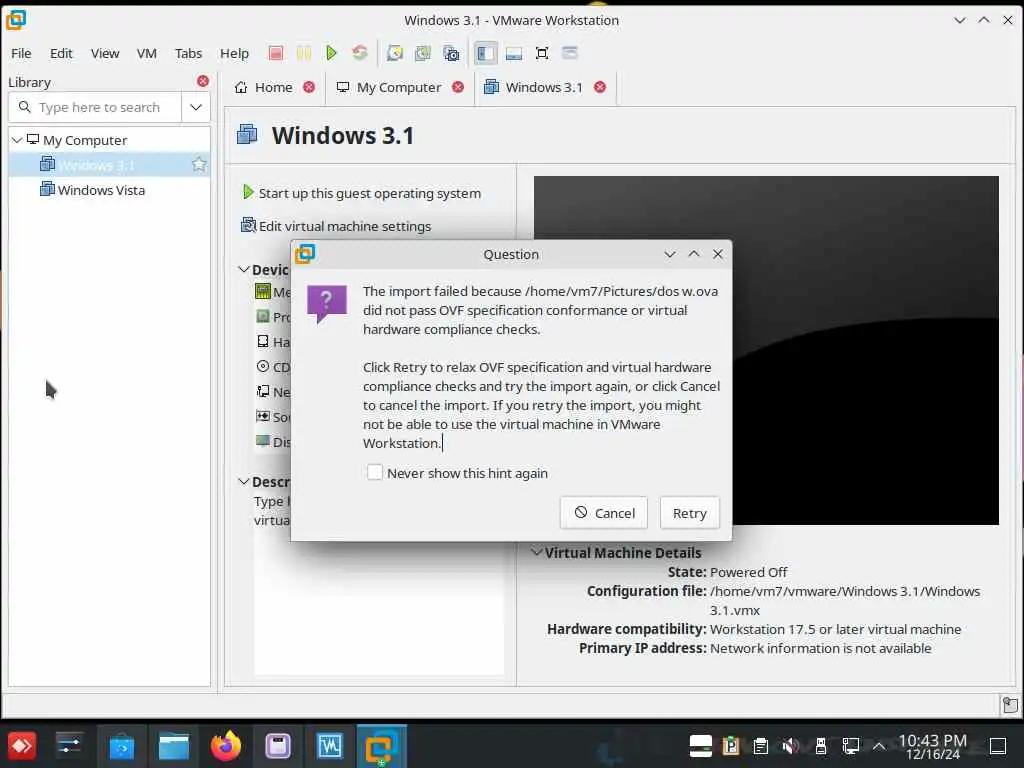Click the VMware logo in main title bar

[16, 20]
